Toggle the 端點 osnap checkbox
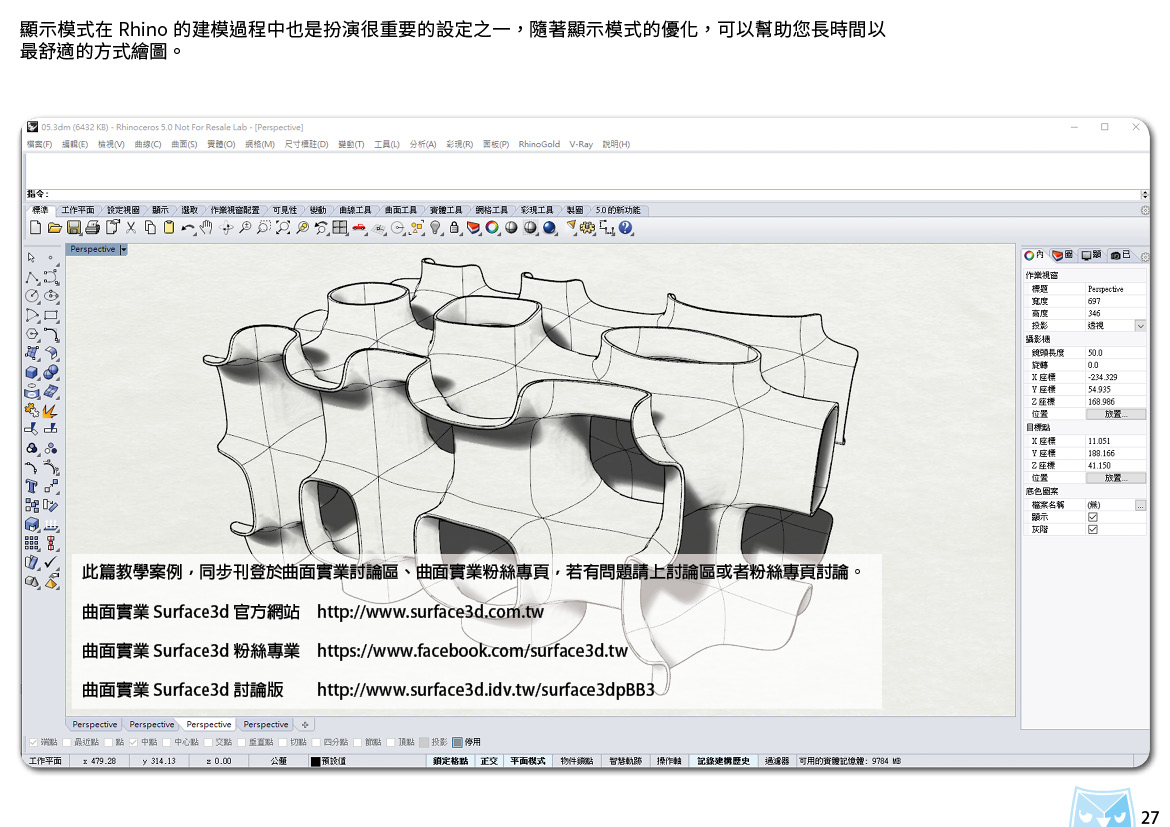1170x827 pixels. [x=33, y=743]
